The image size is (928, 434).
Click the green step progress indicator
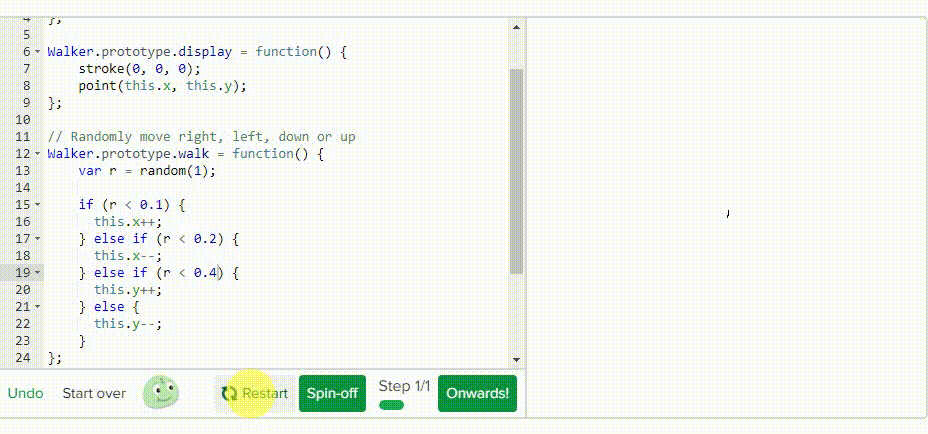[391, 406]
